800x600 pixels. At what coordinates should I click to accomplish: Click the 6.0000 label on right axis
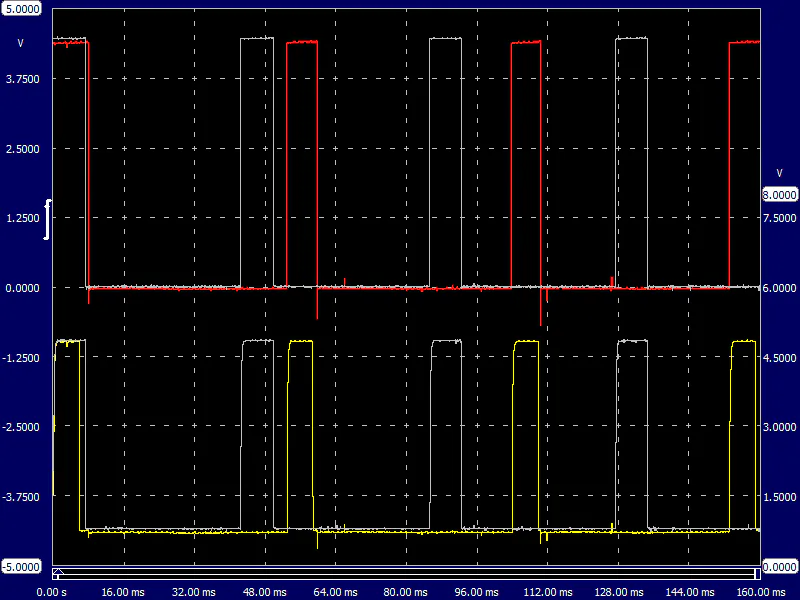(x=779, y=288)
